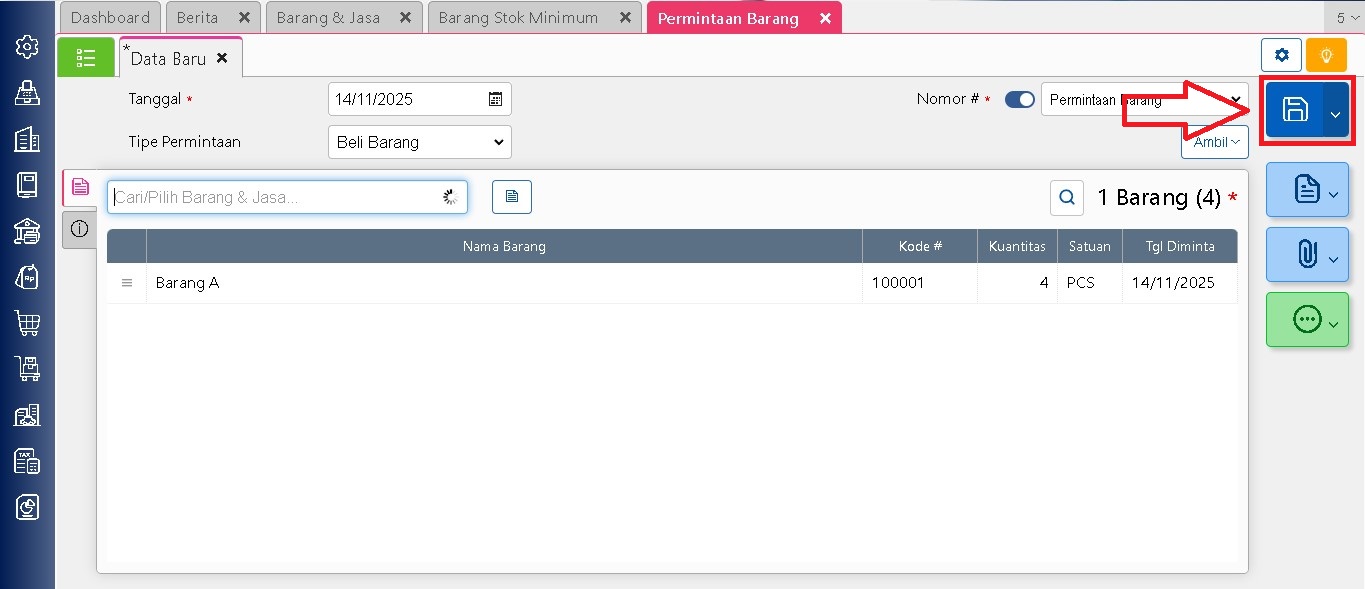This screenshot has width=1365, height=589.
Task: Close the Barang Stok Minimum tab
Action: (x=625, y=18)
